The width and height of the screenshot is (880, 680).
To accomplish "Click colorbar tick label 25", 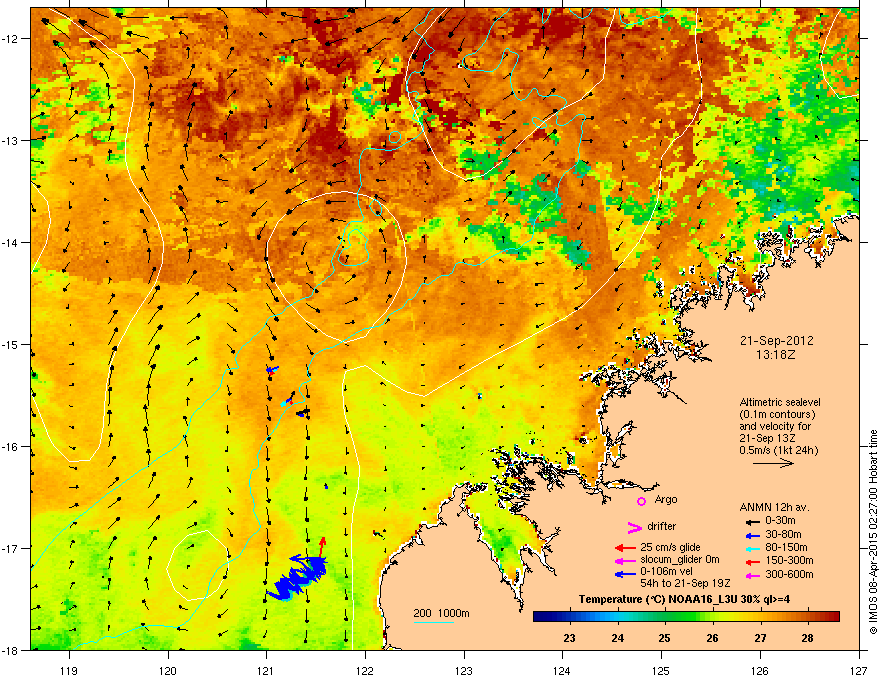I will [664, 638].
